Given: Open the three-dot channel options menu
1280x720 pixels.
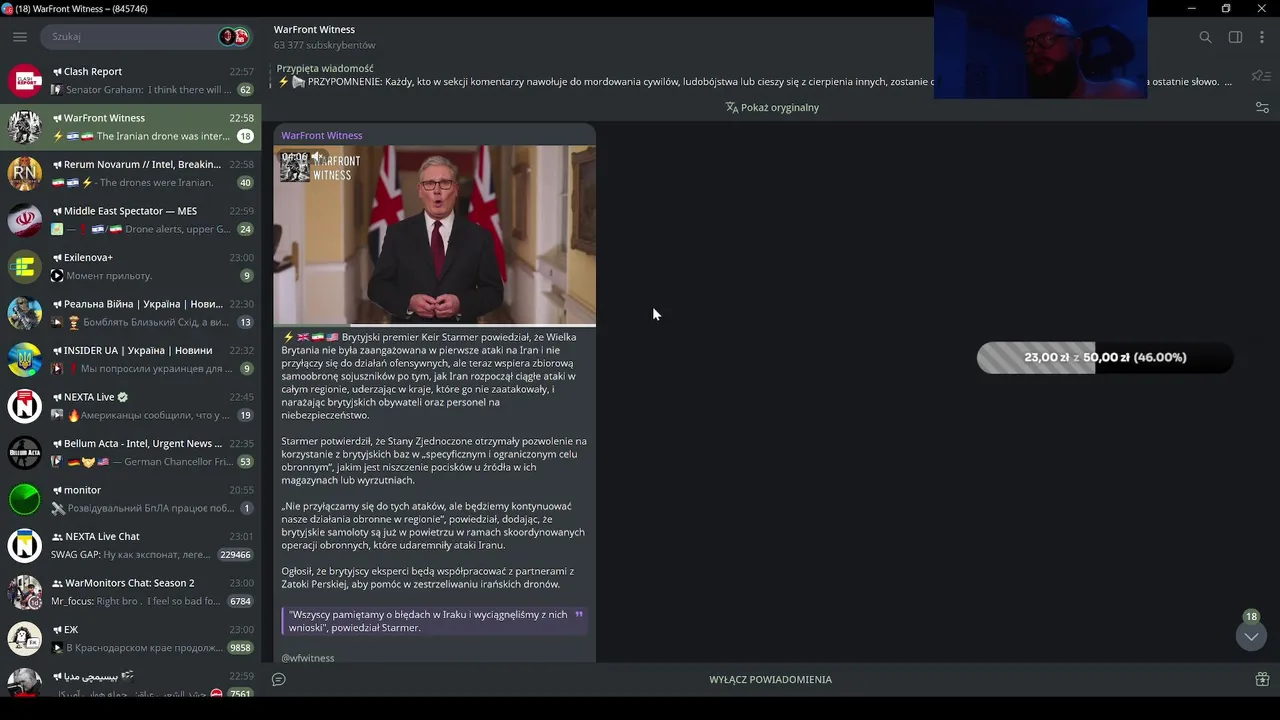Looking at the screenshot, I should (1263, 37).
